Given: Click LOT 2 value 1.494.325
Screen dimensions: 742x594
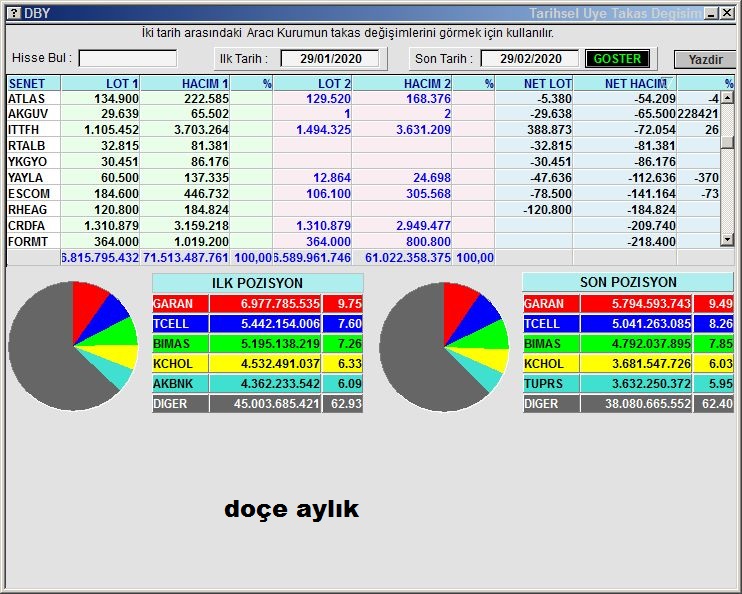Looking at the screenshot, I should tap(323, 130).
